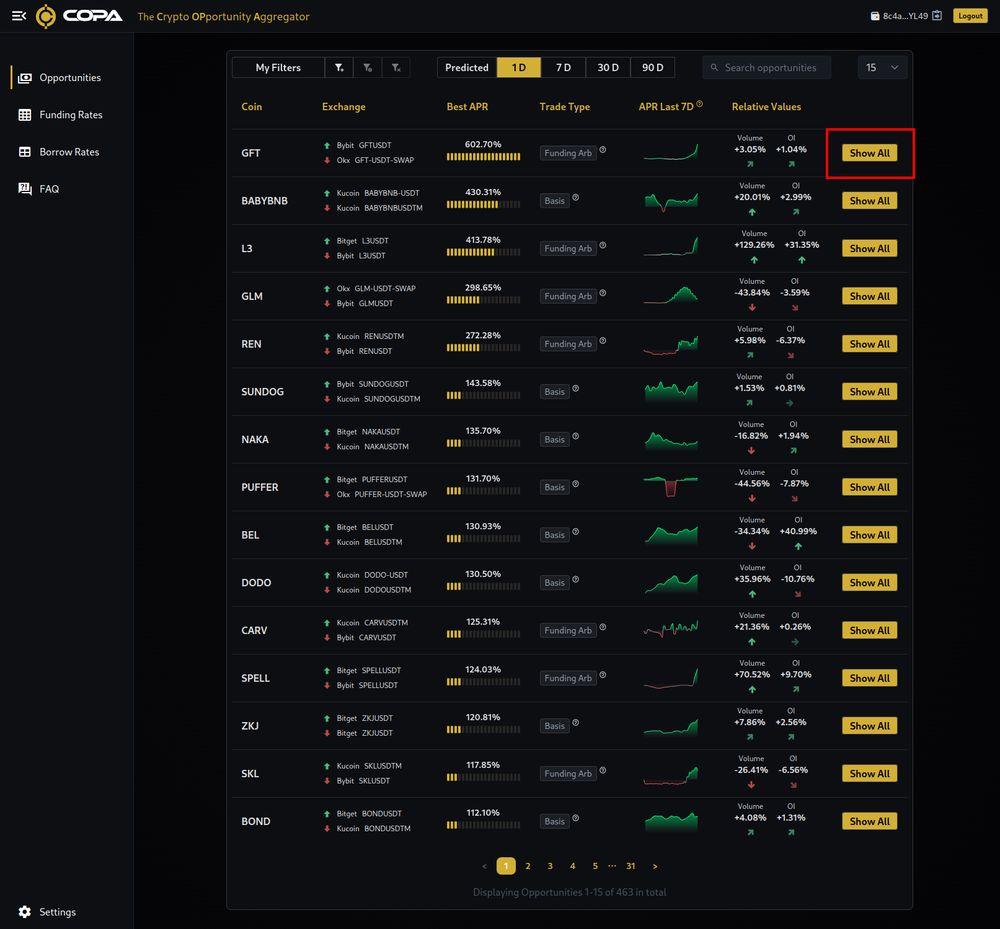Focus the Search opportunities field

pos(767,68)
